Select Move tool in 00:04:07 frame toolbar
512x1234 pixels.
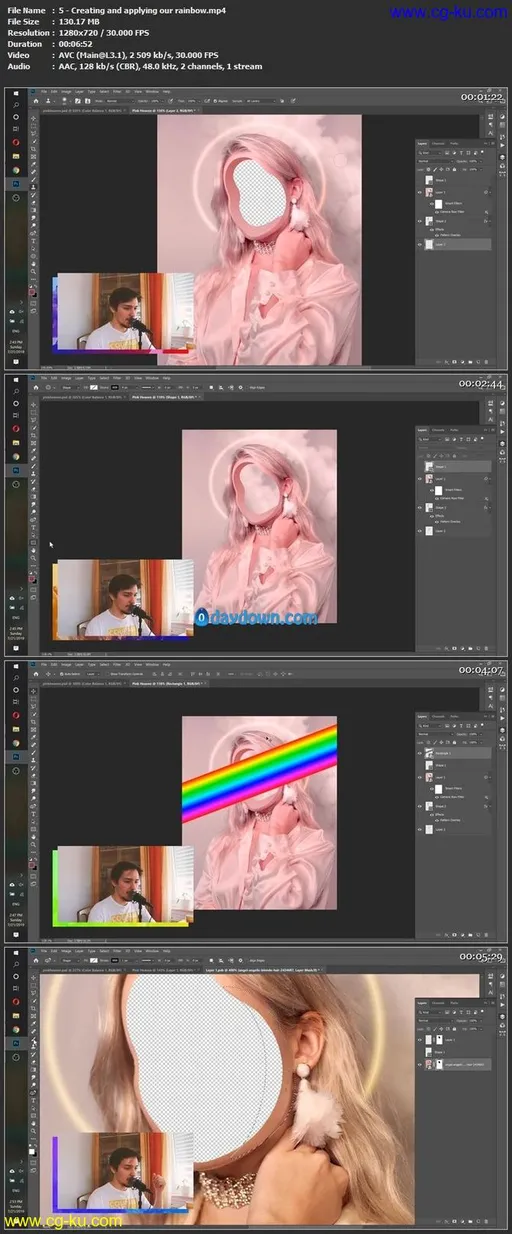coord(33,691)
